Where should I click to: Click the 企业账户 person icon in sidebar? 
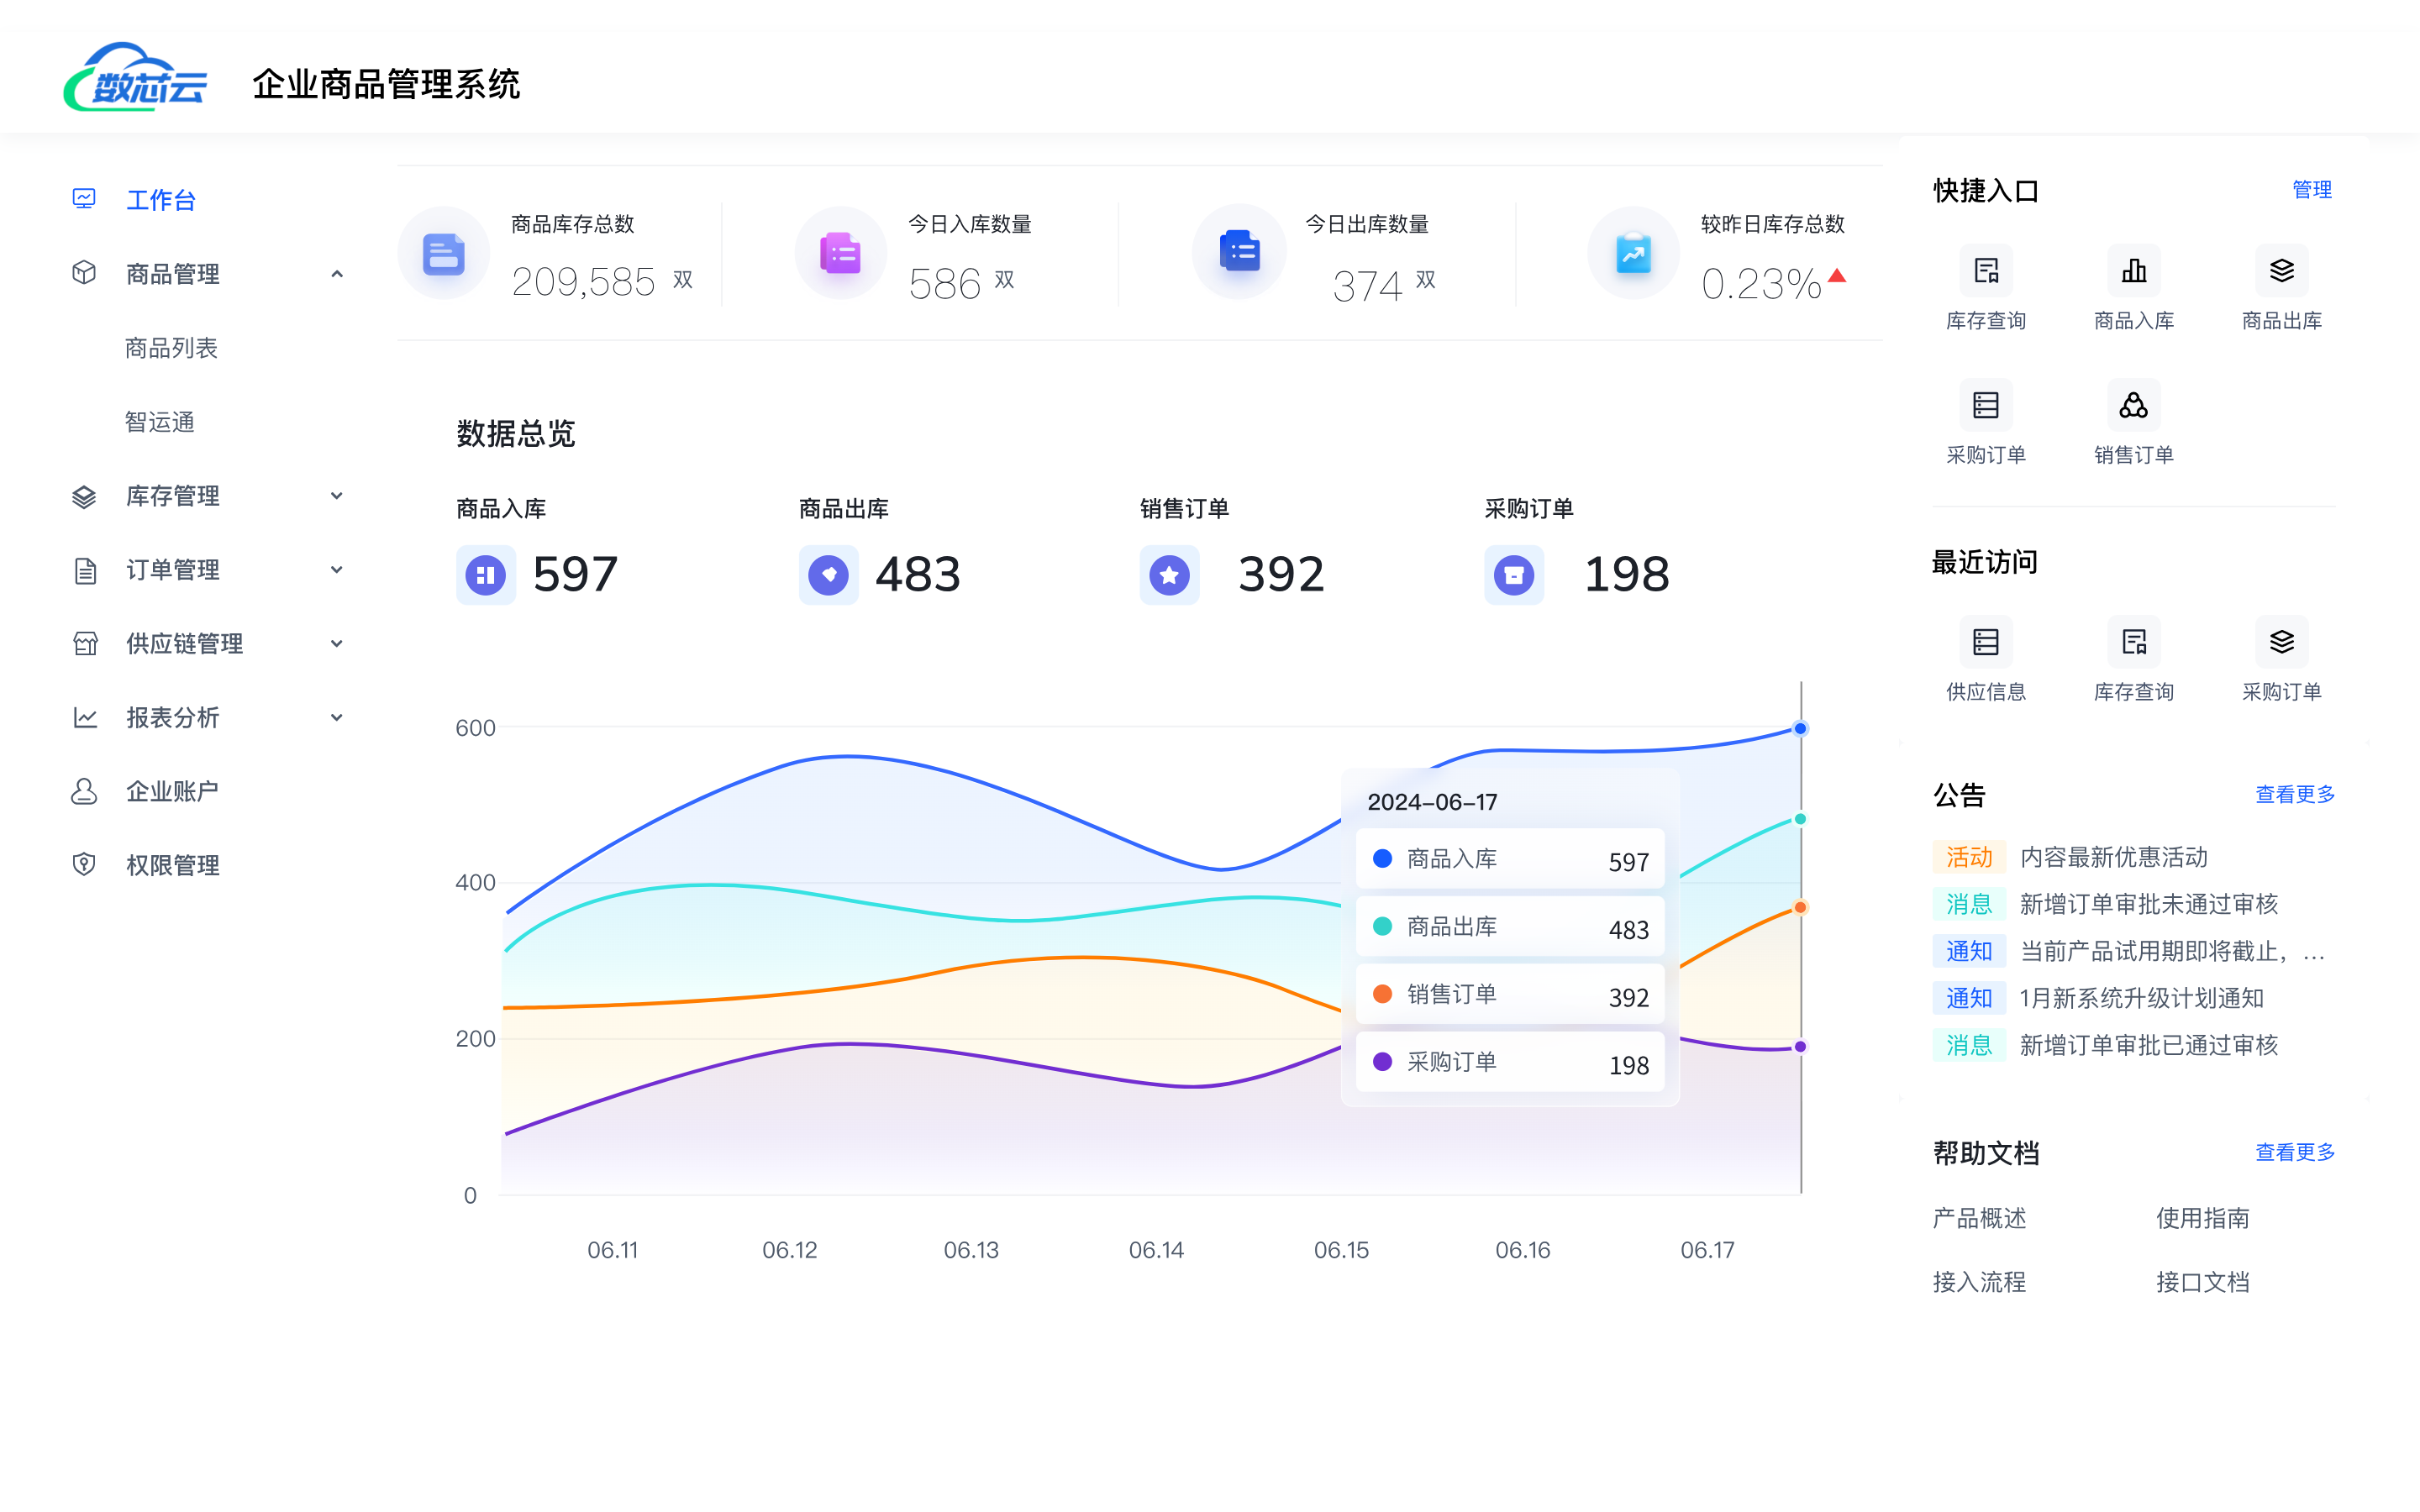(x=84, y=791)
